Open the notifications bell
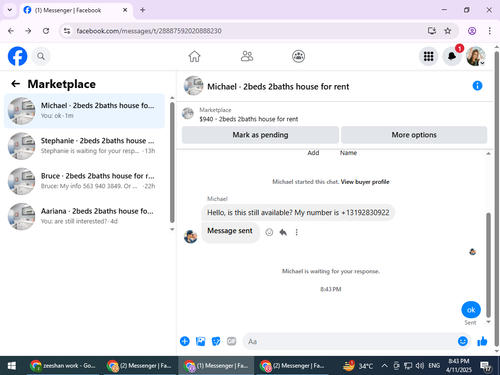 point(452,56)
